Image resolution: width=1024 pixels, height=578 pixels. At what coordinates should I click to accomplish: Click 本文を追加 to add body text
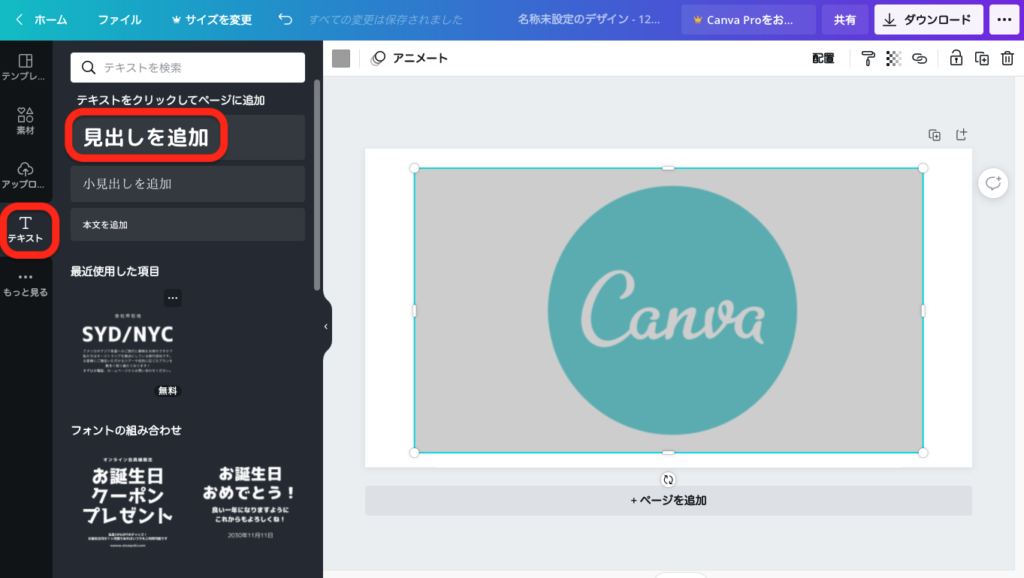point(187,225)
